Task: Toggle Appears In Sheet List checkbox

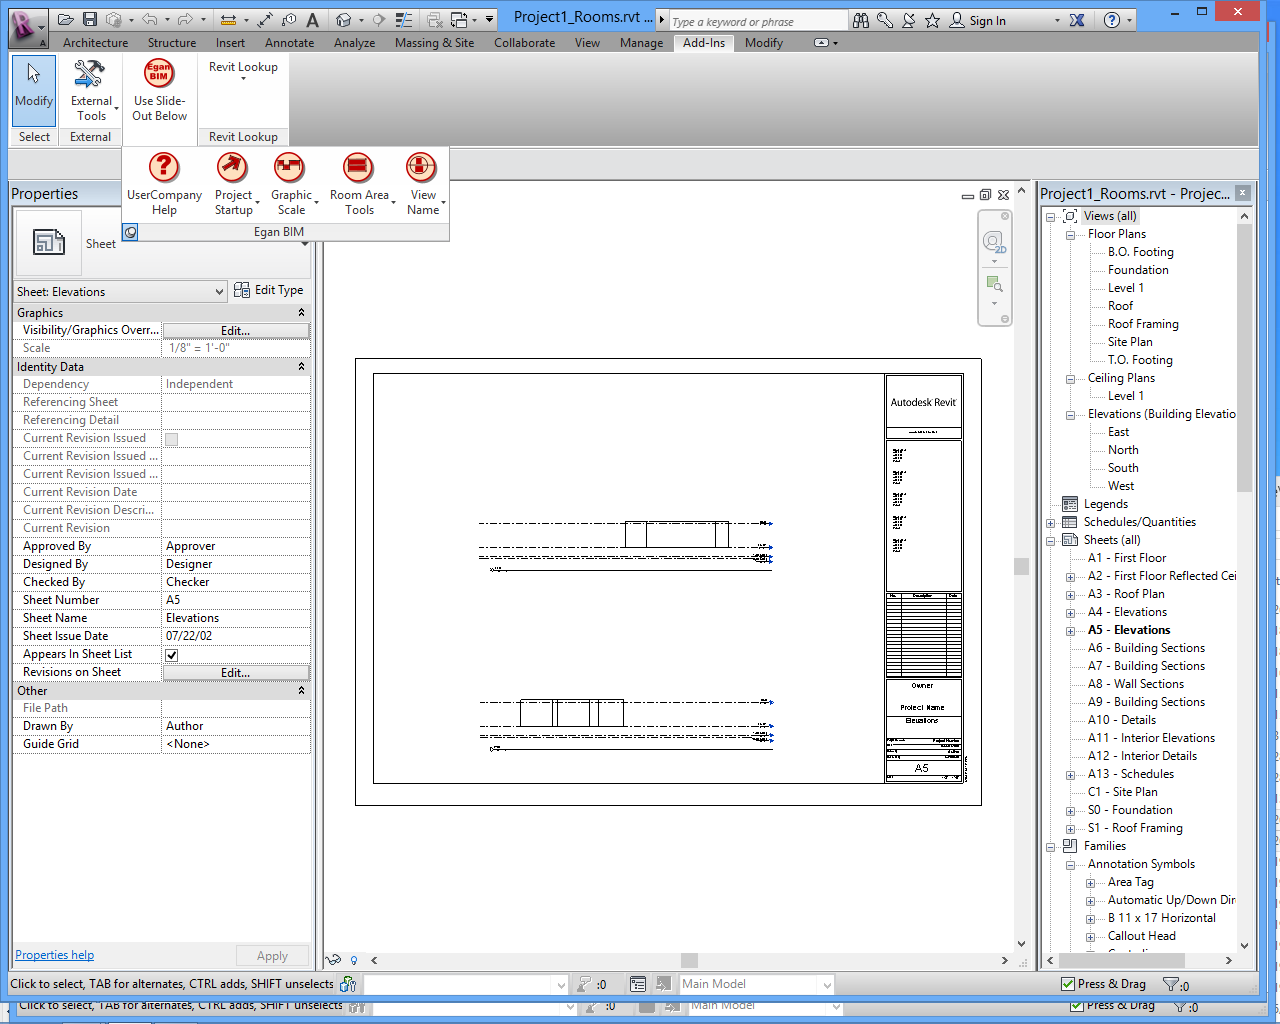Action: [x=172, y=655]
